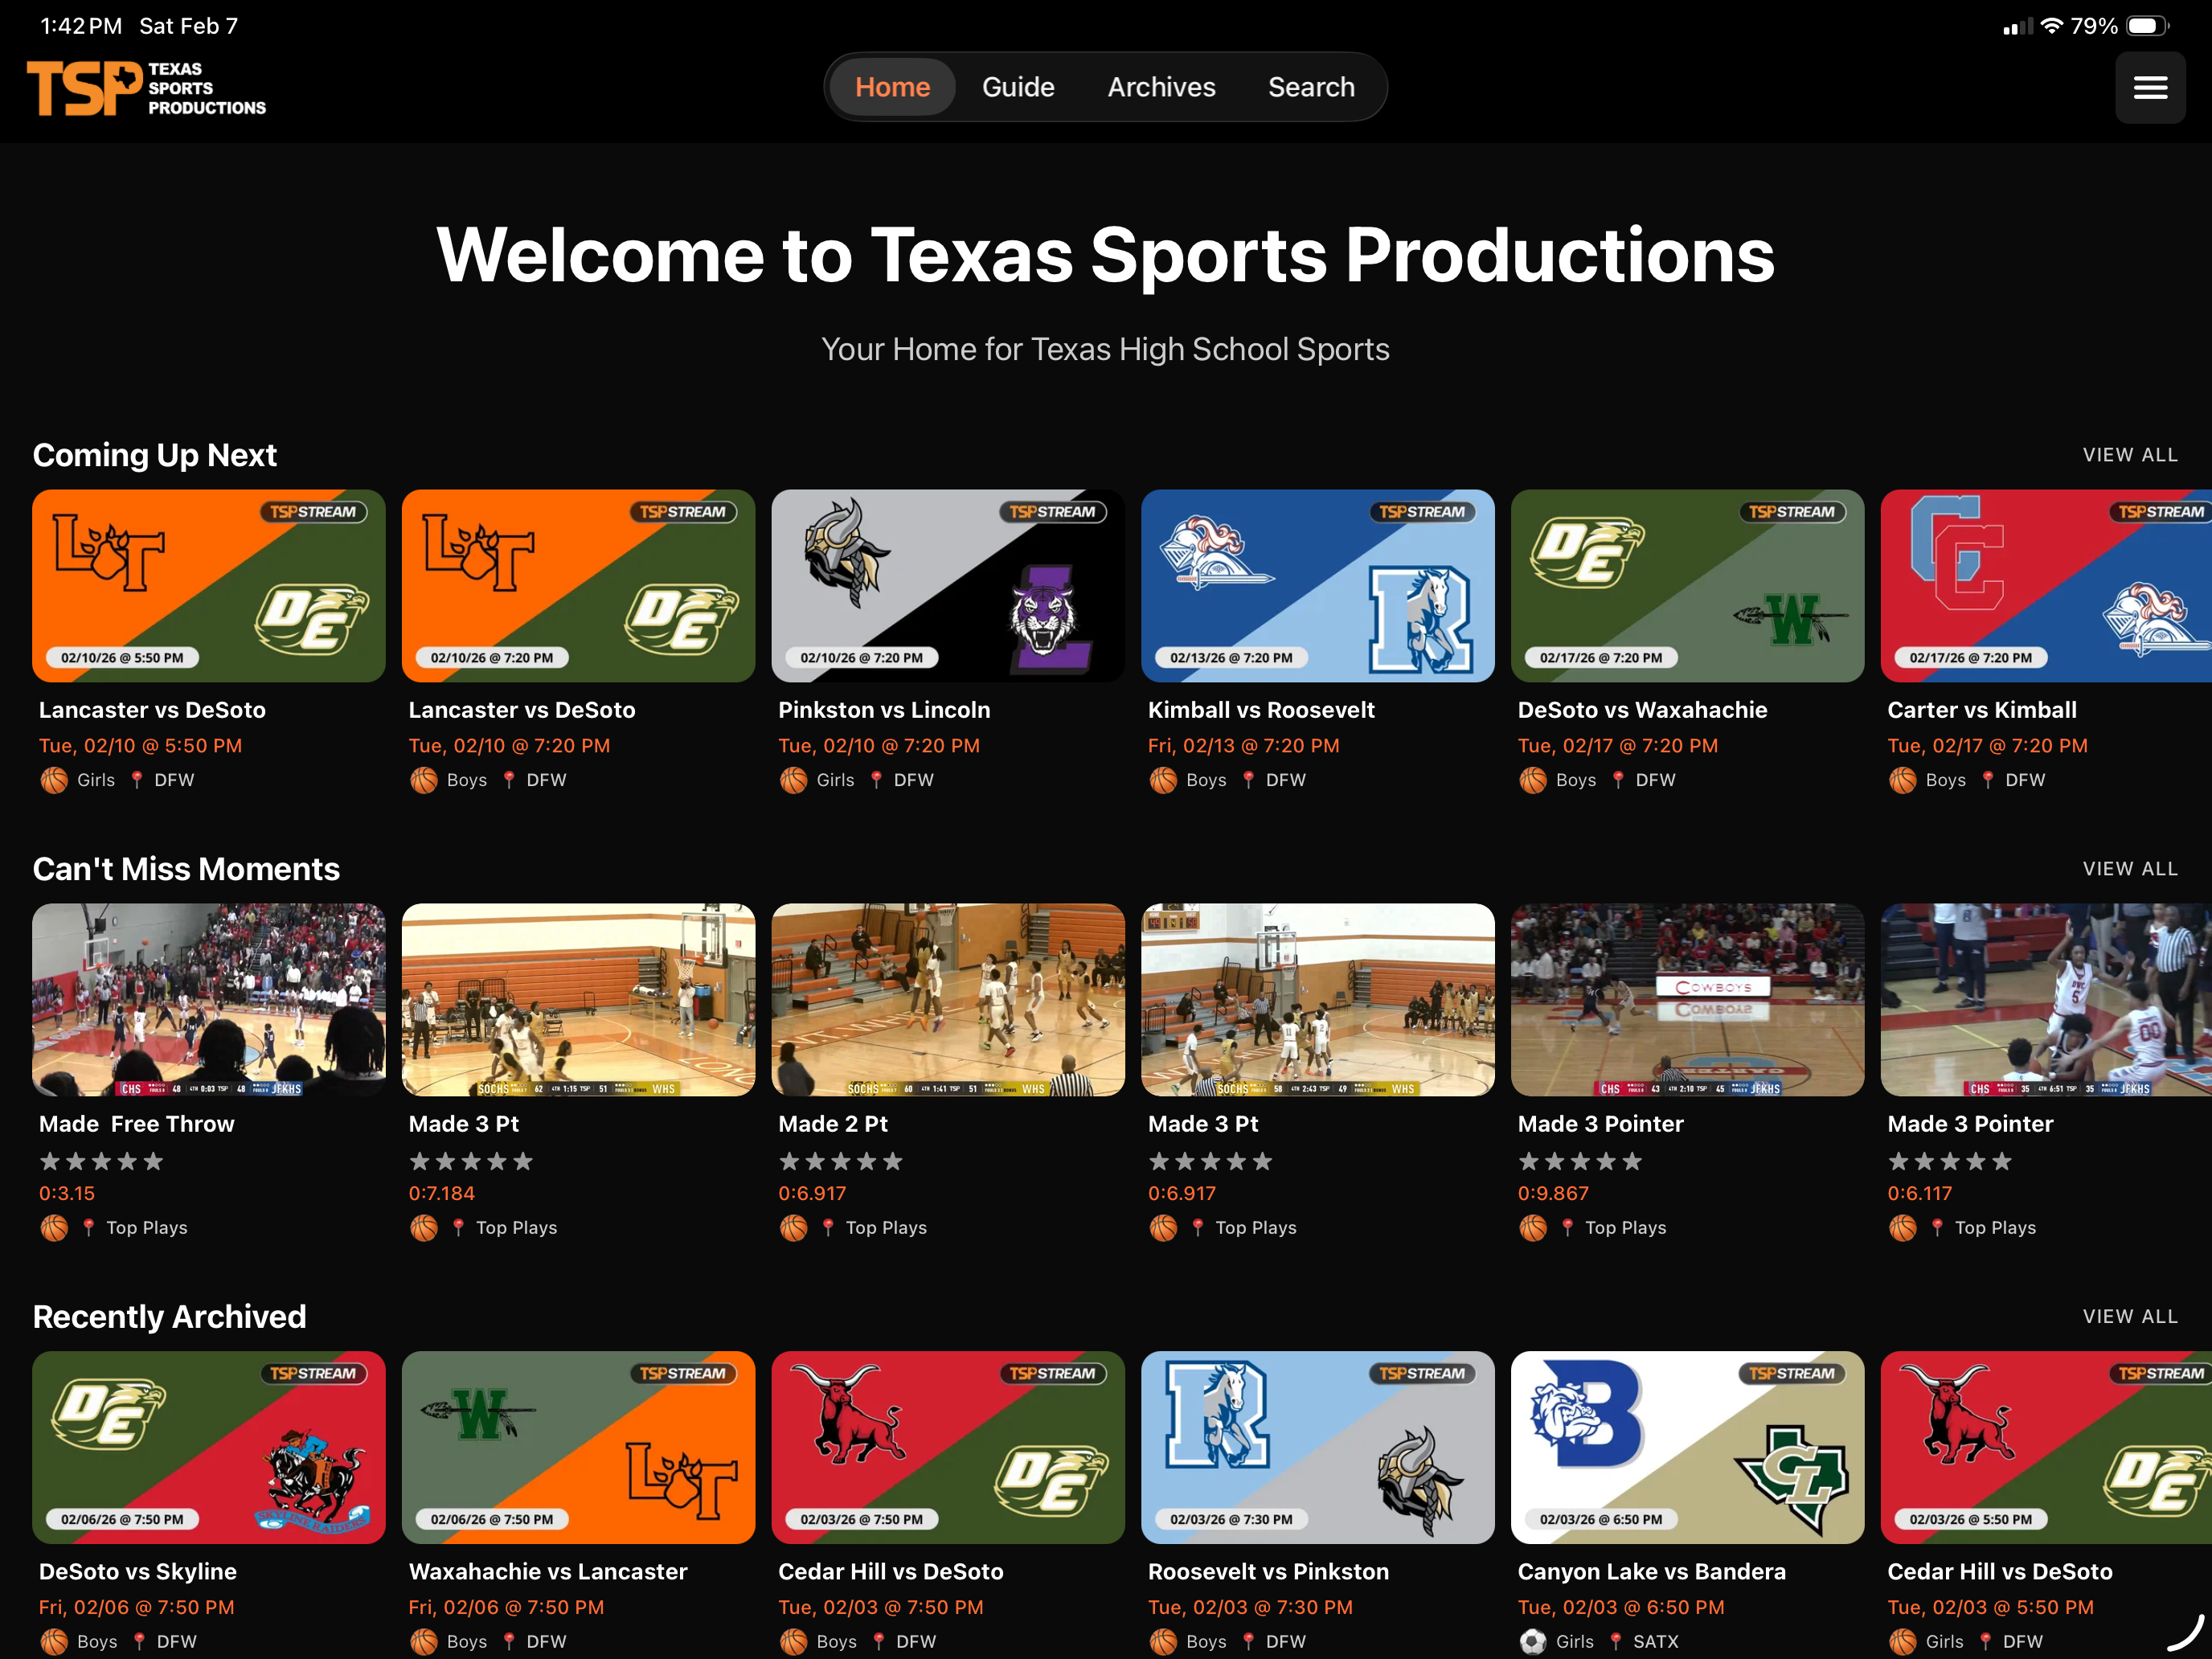This screenshot has height=1659, width=2212.
Task: Click the 0:3.15 timestamp under Made Free Throw
Action: 67,1194
